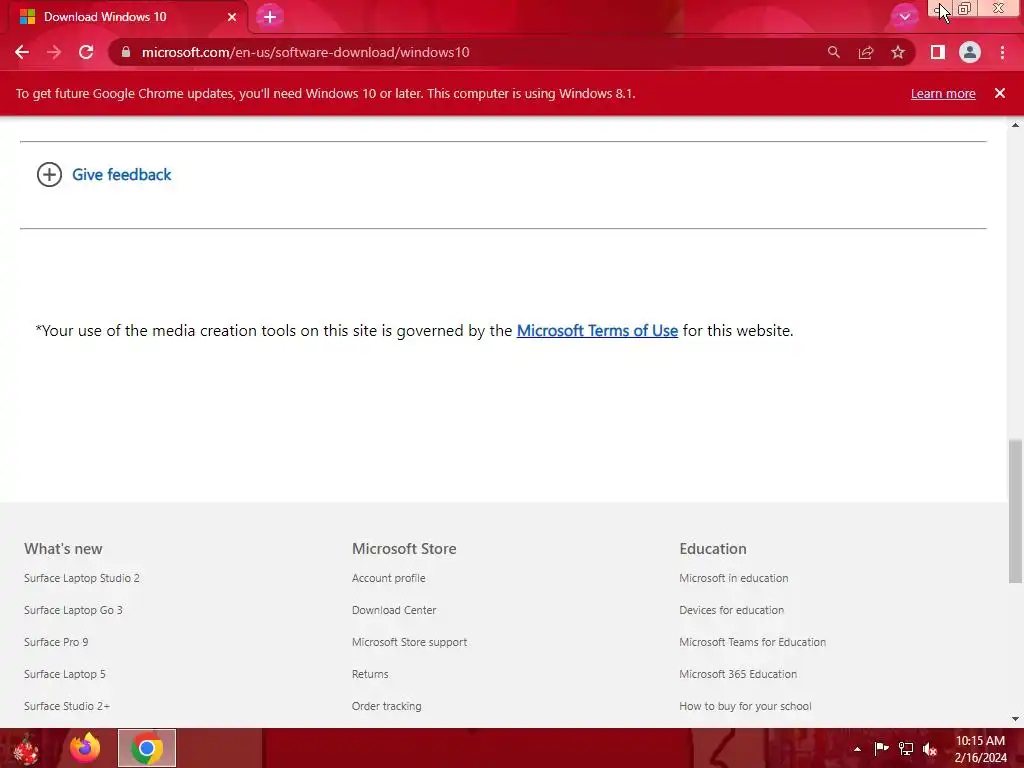Open Microsoft Store support link
The width and height of the screenshot is (1024, 768).
tap(409, 642)
